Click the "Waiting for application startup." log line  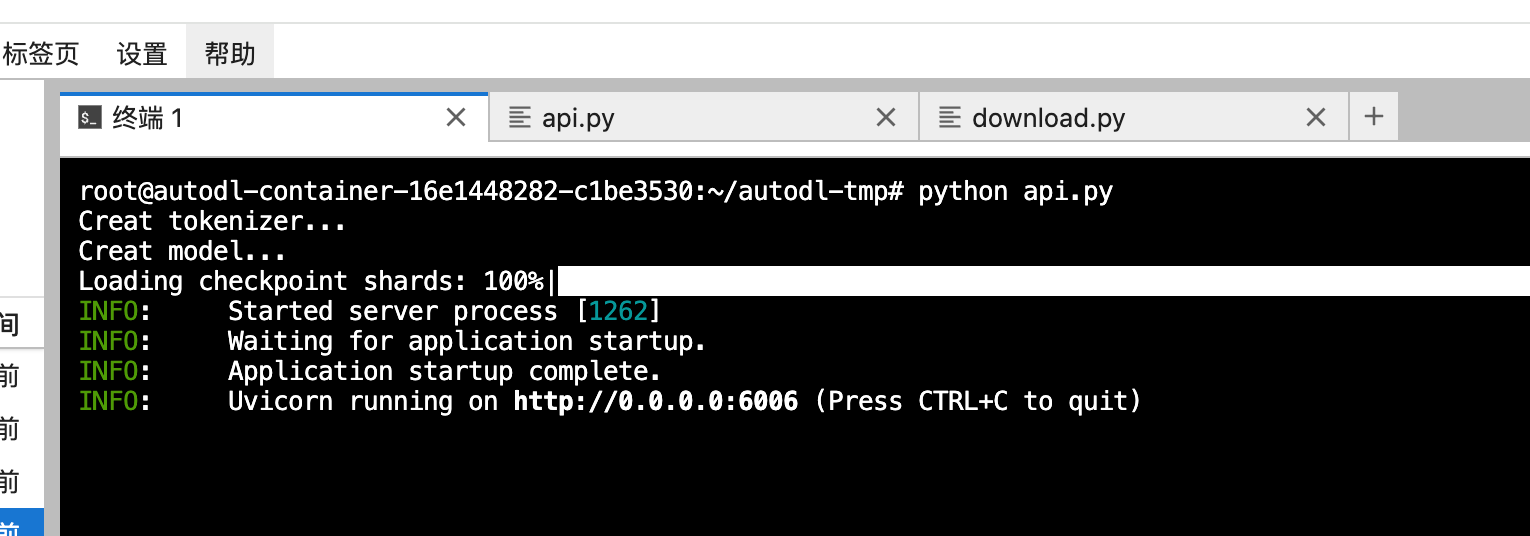tap(467, 342)
